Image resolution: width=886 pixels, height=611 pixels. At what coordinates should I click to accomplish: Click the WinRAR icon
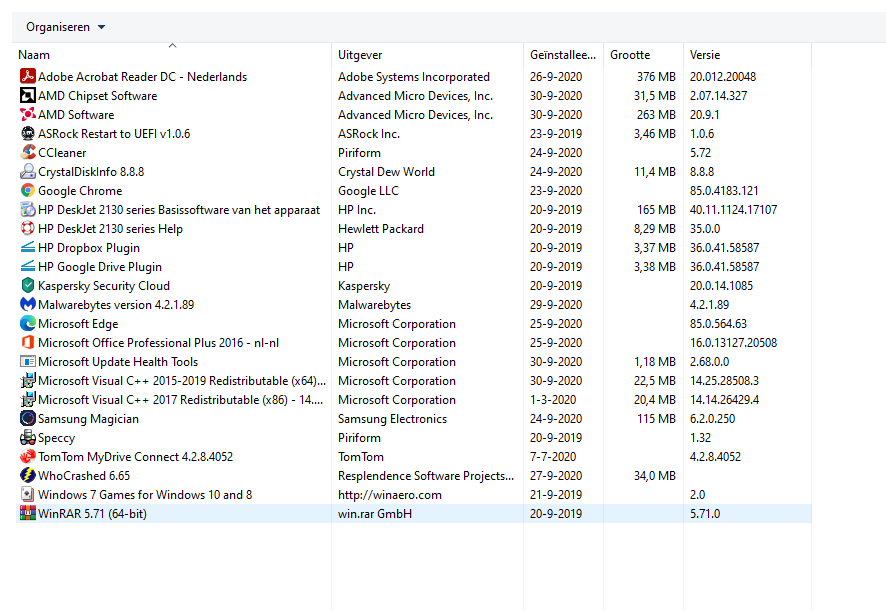click(x=28, y=514)
